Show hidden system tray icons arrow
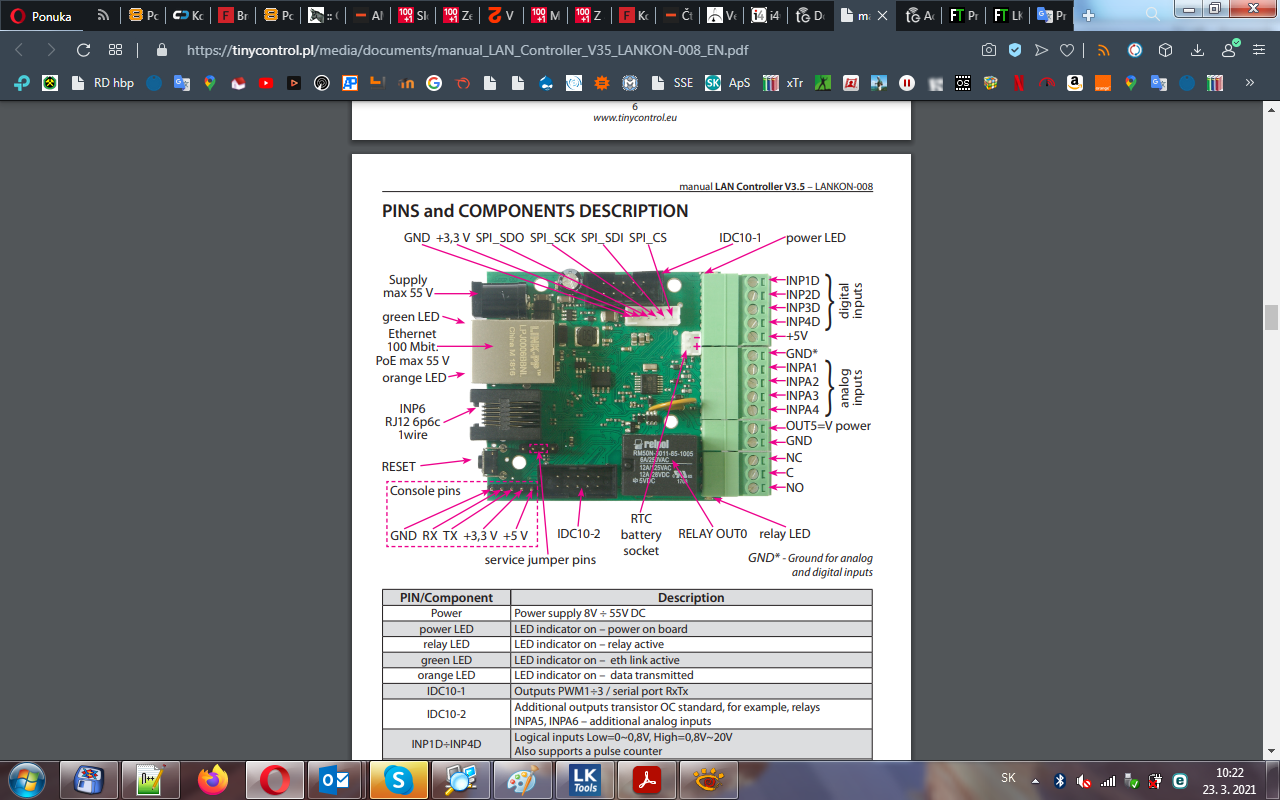The image size is (1281, 803). click(1035, 780)
